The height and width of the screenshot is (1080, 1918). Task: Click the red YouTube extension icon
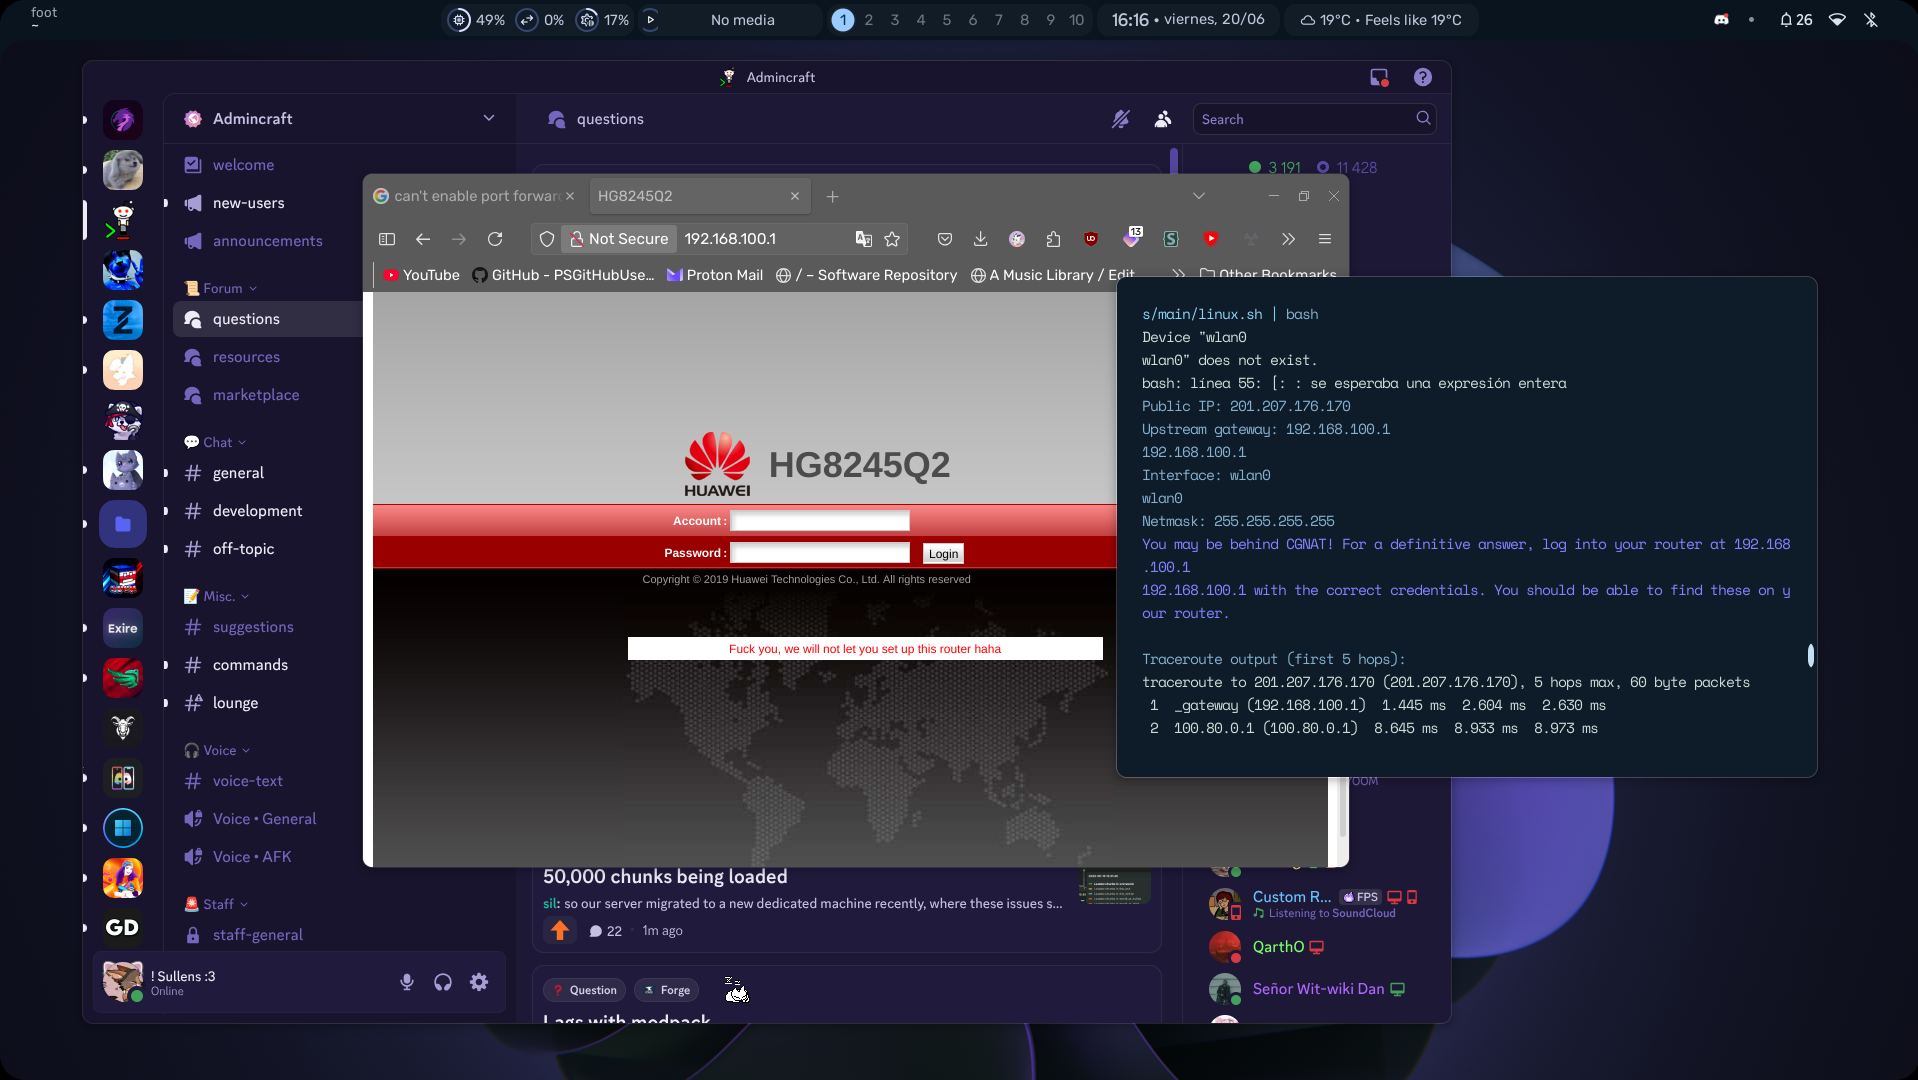(x=1211, y=239)
